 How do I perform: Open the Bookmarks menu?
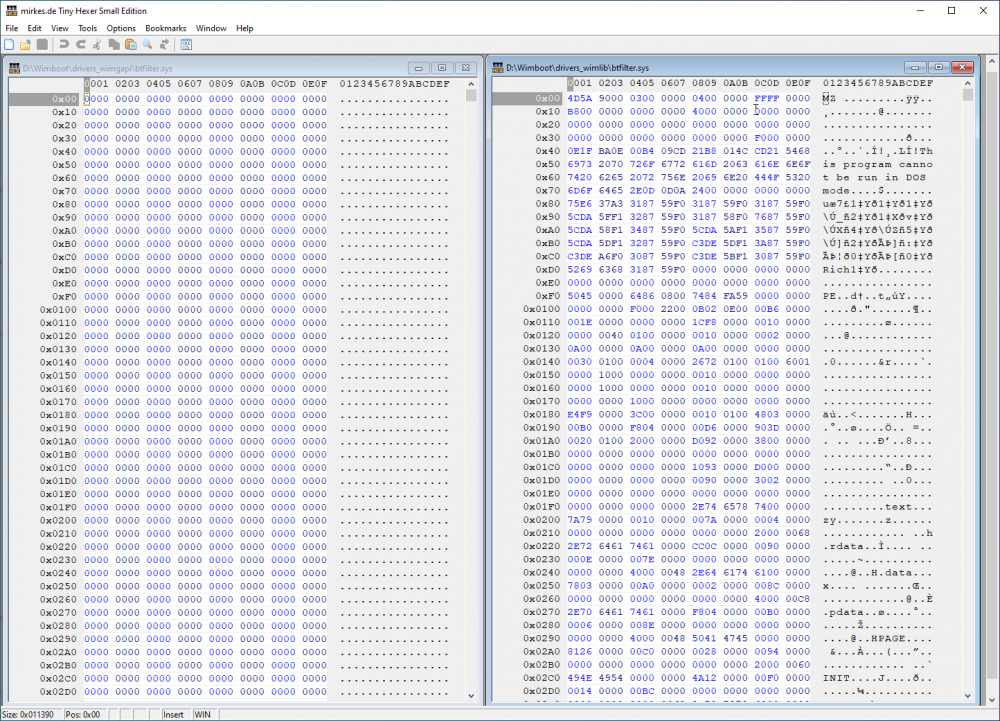click(x=165, y=28)
